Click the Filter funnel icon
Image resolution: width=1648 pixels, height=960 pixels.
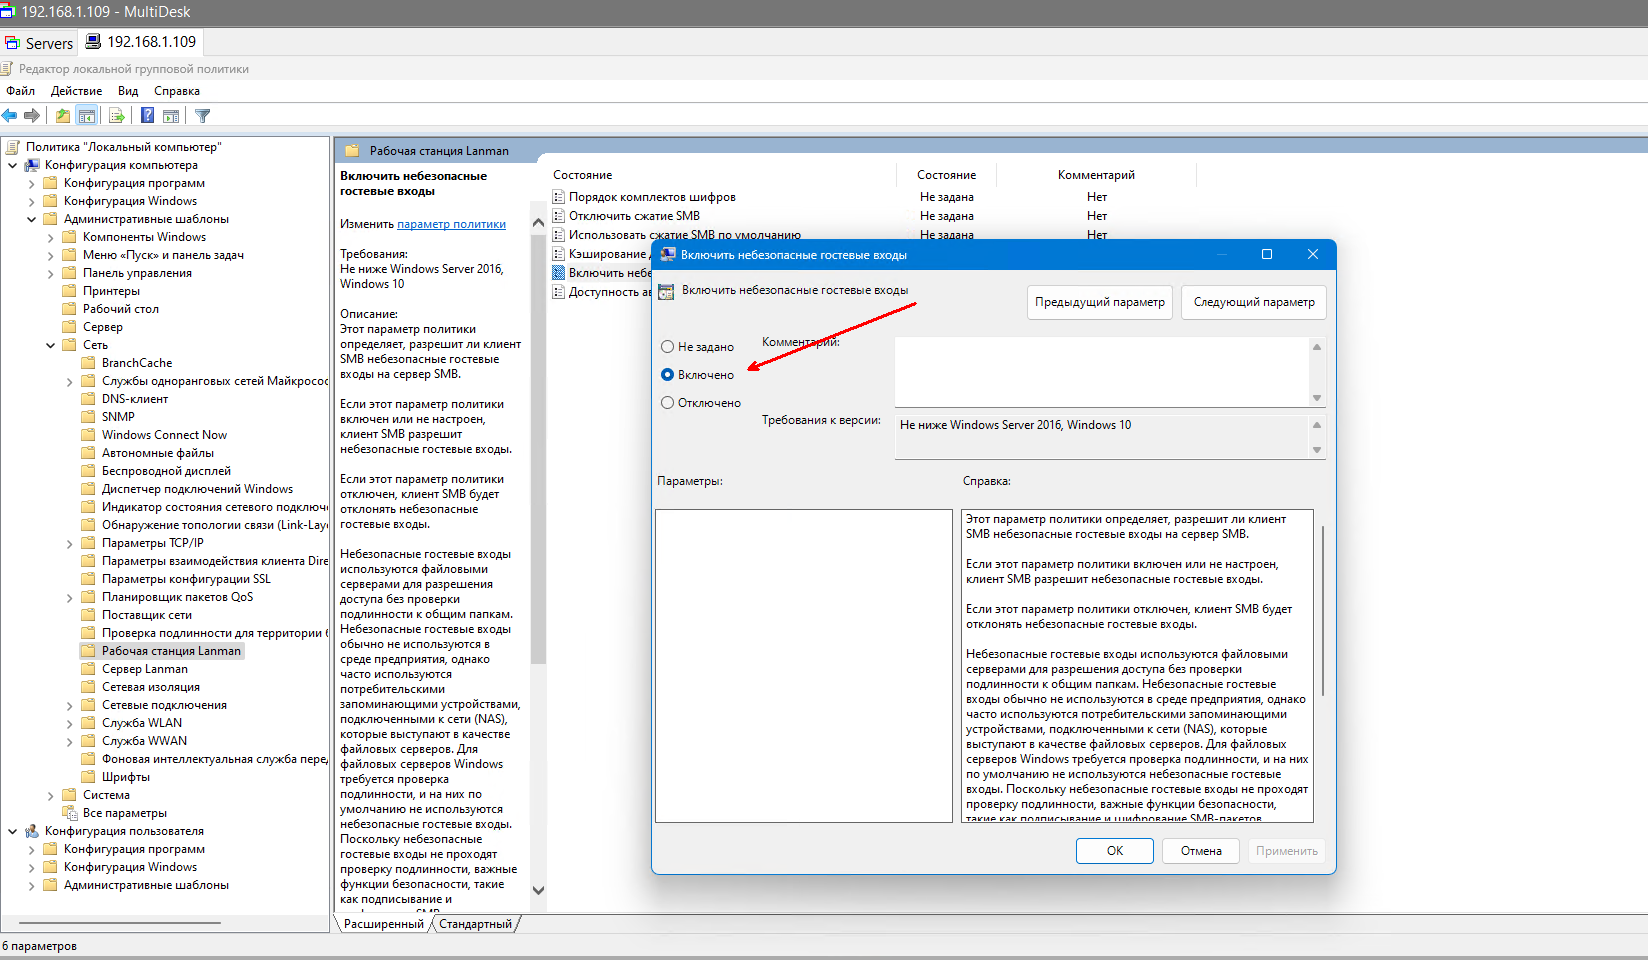pyautogui.click(x=203, y=116)
